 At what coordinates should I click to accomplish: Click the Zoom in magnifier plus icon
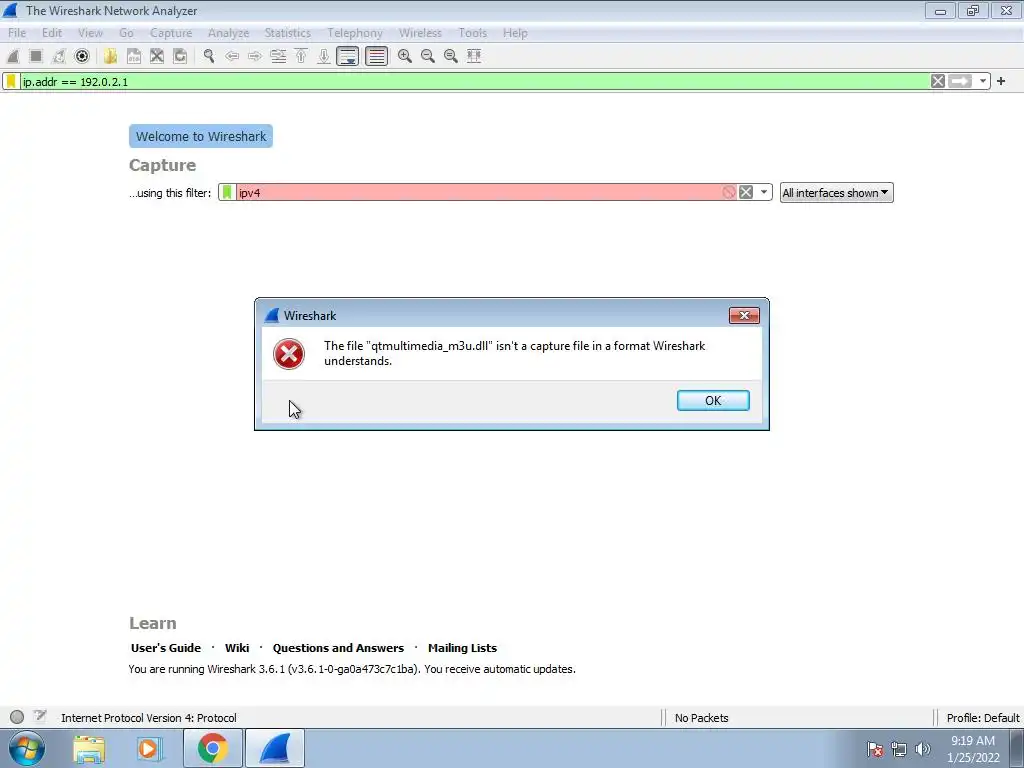pos(405,56)
